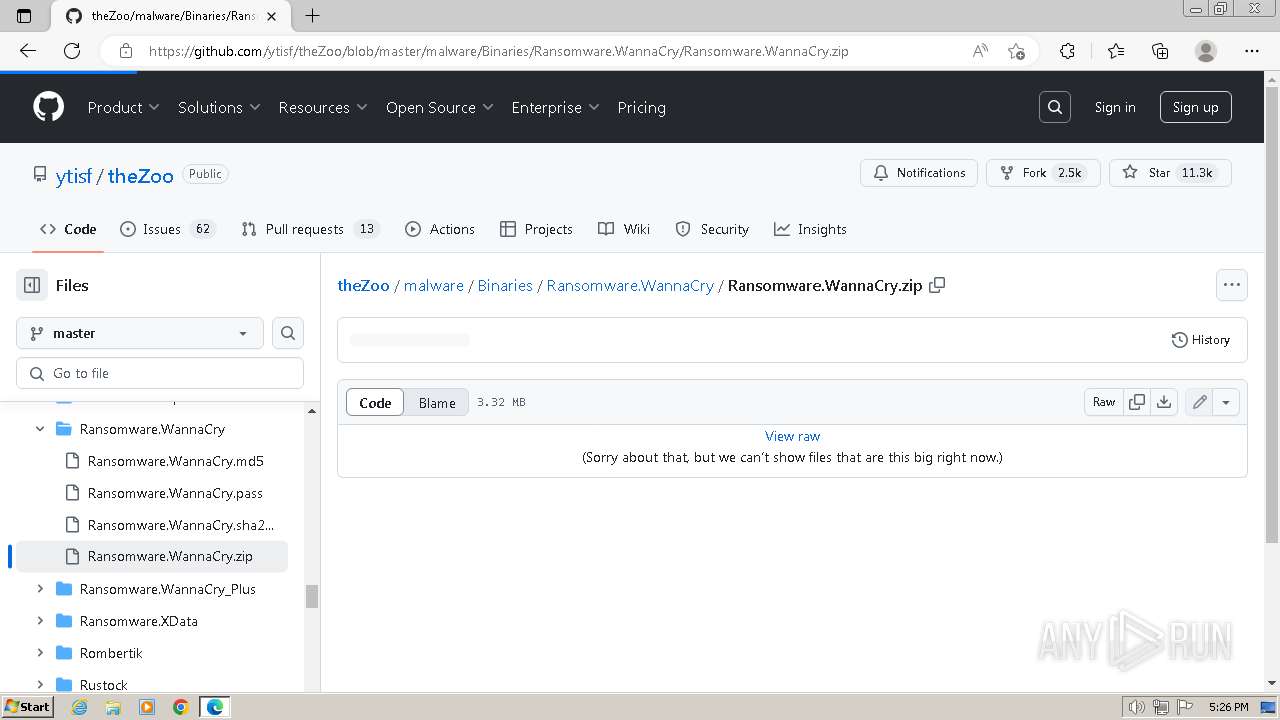
Task: Expand the Rombertik folder
Action: click(40, 653)
